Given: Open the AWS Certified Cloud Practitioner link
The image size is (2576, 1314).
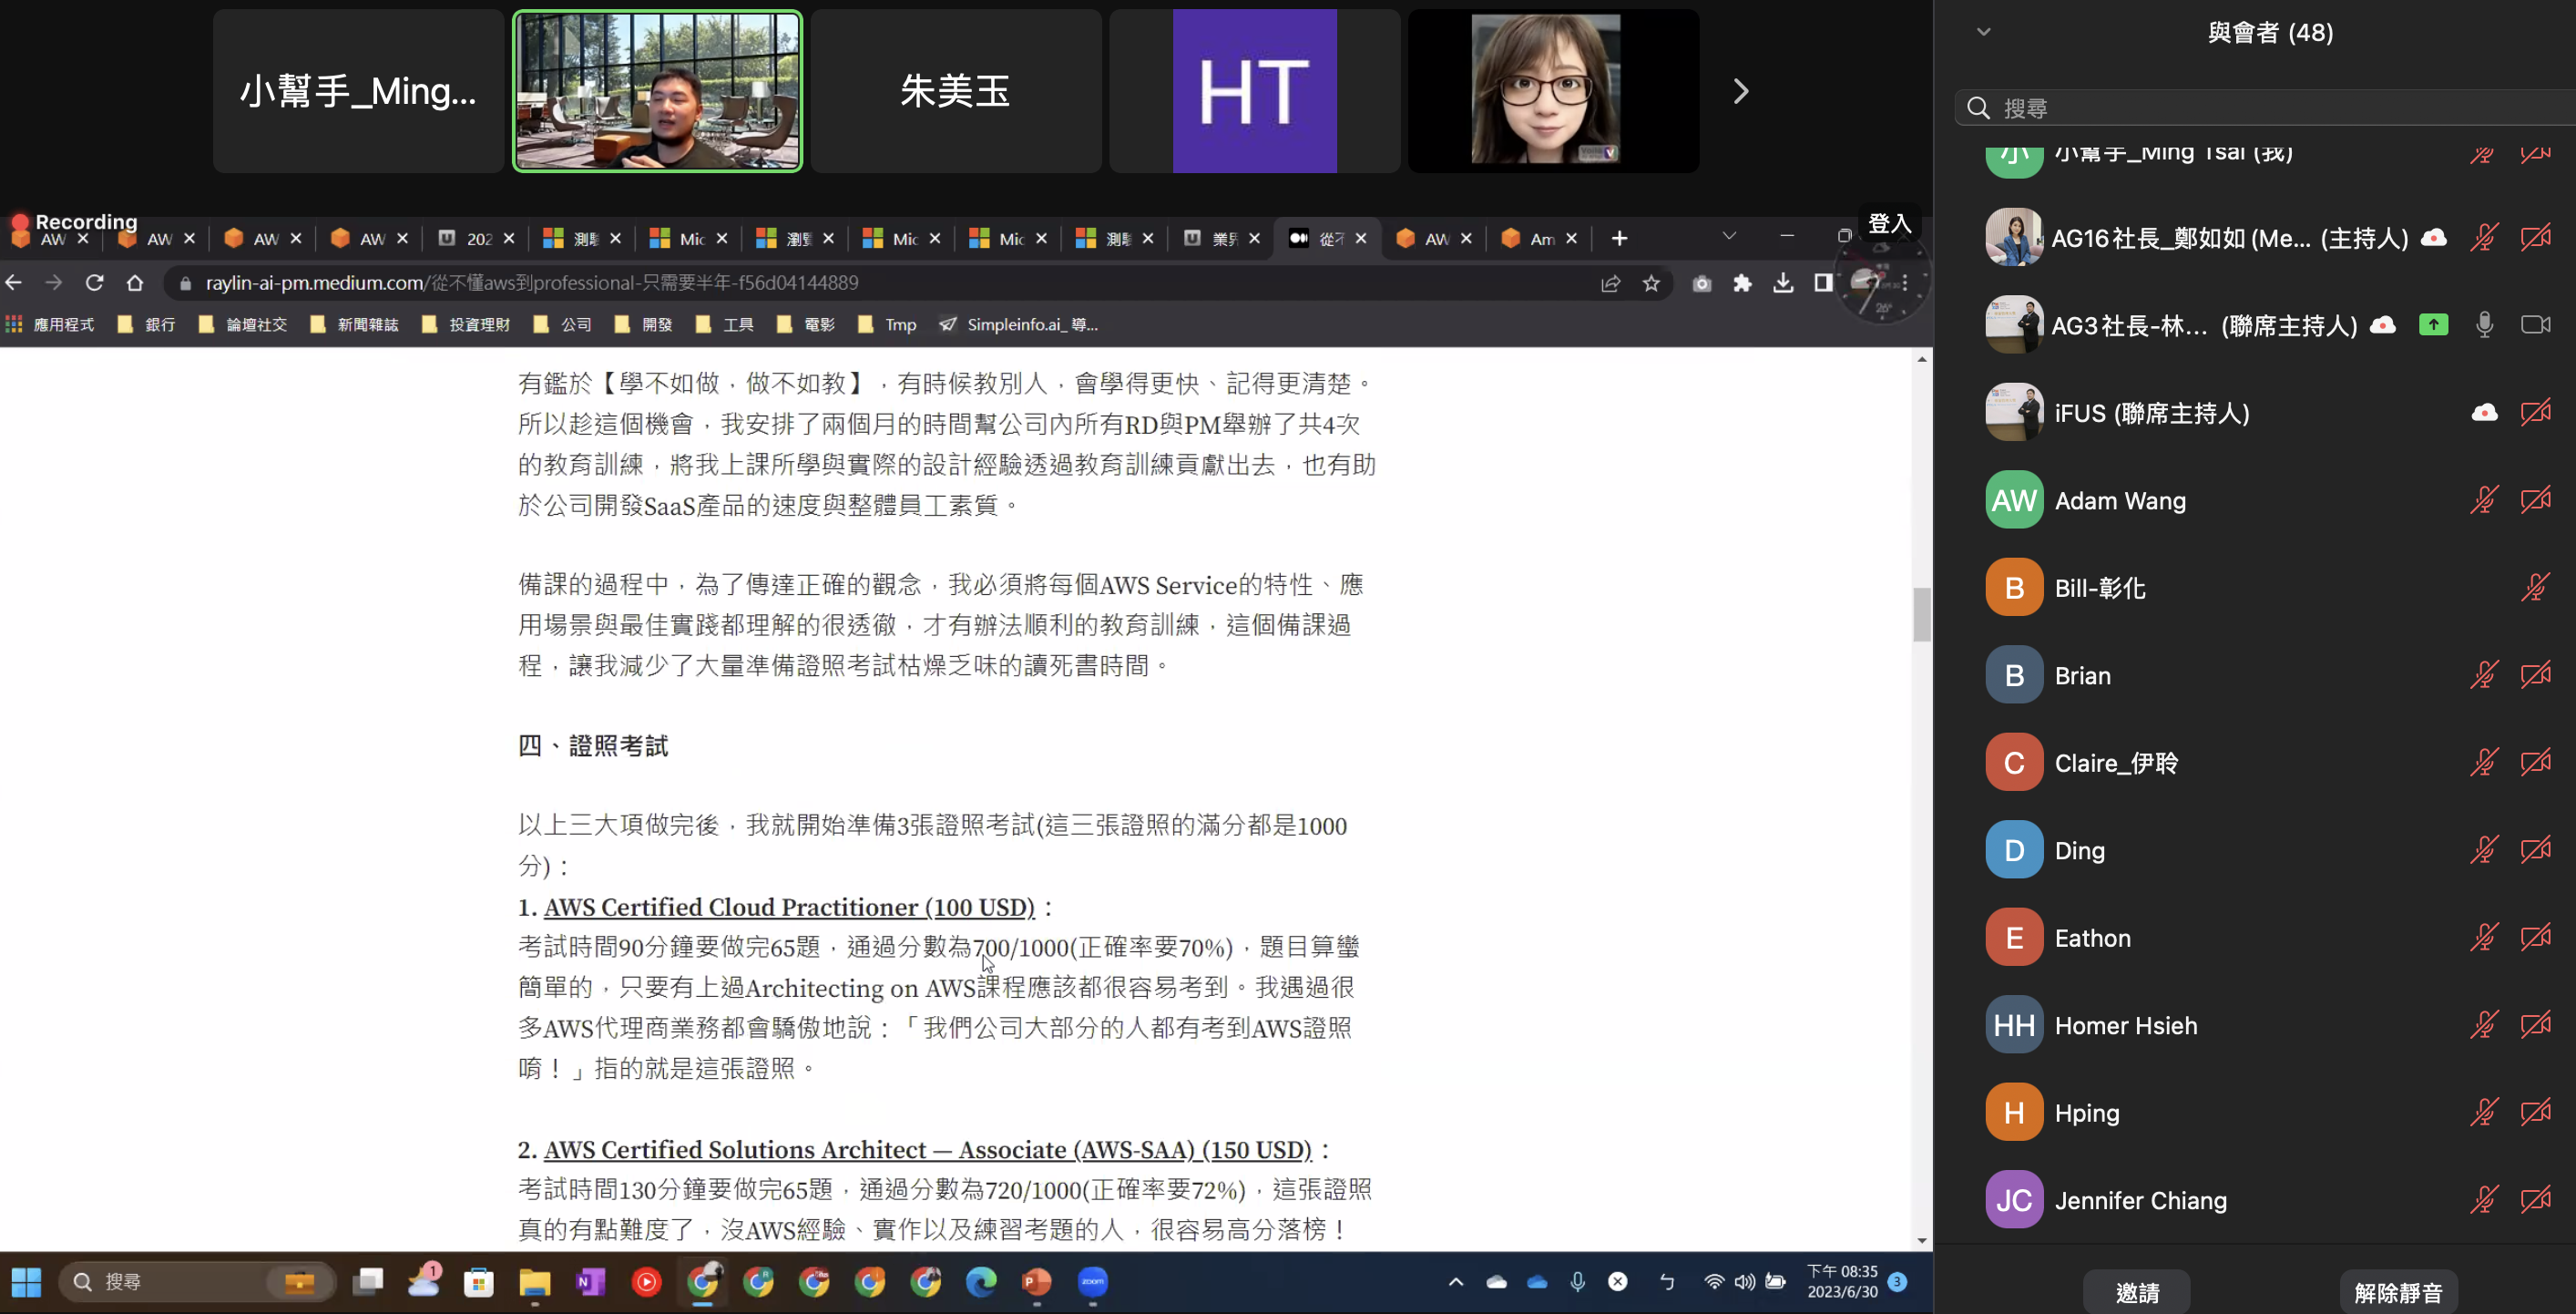Looking at the screenshot, I should pyautogui.click(x=788, y=907).
